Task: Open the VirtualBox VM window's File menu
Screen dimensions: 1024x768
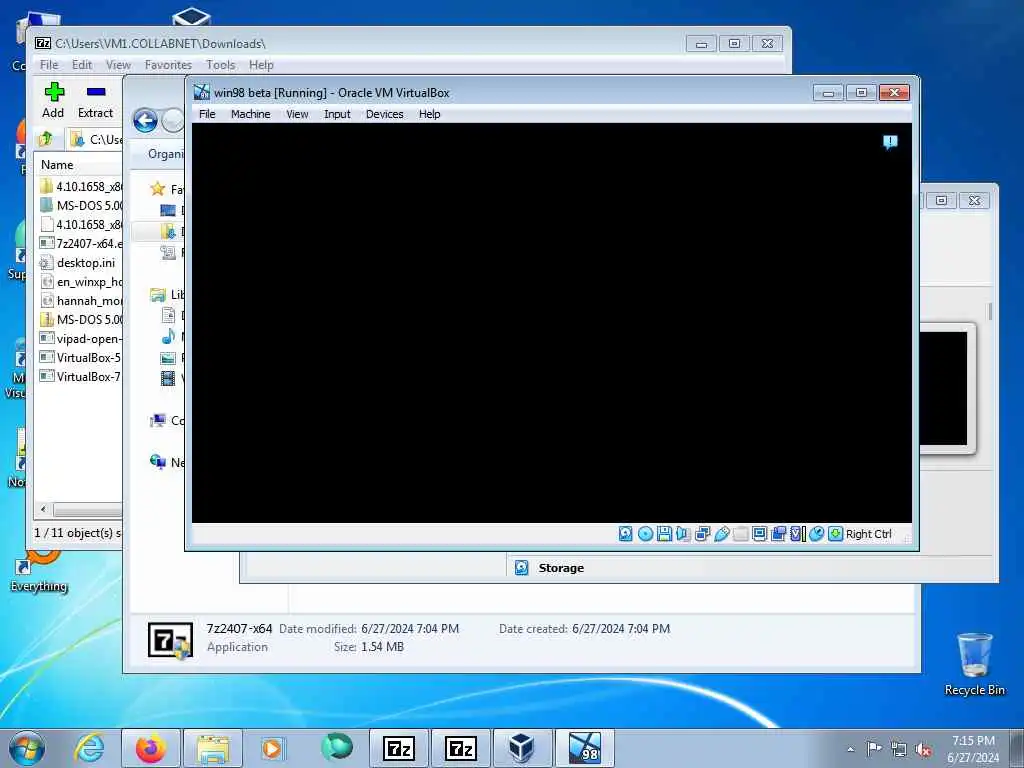Action: [x=207, y=114]
